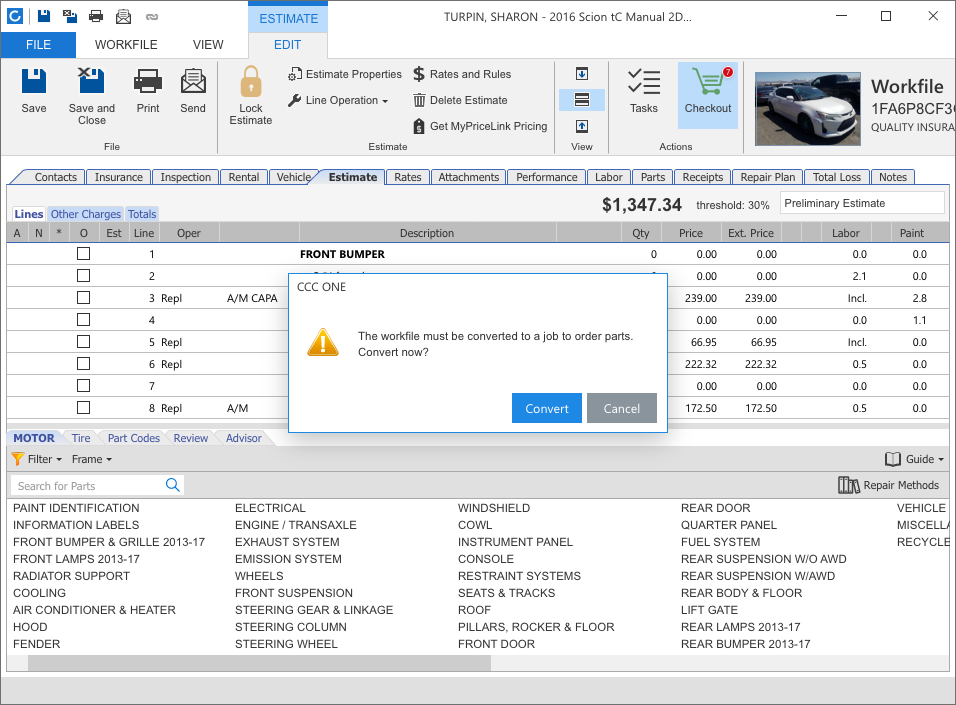The height and width of the screenshot is (705, 956).
Task: Click the CCC app logo icon
Action: tap(15, 16)
